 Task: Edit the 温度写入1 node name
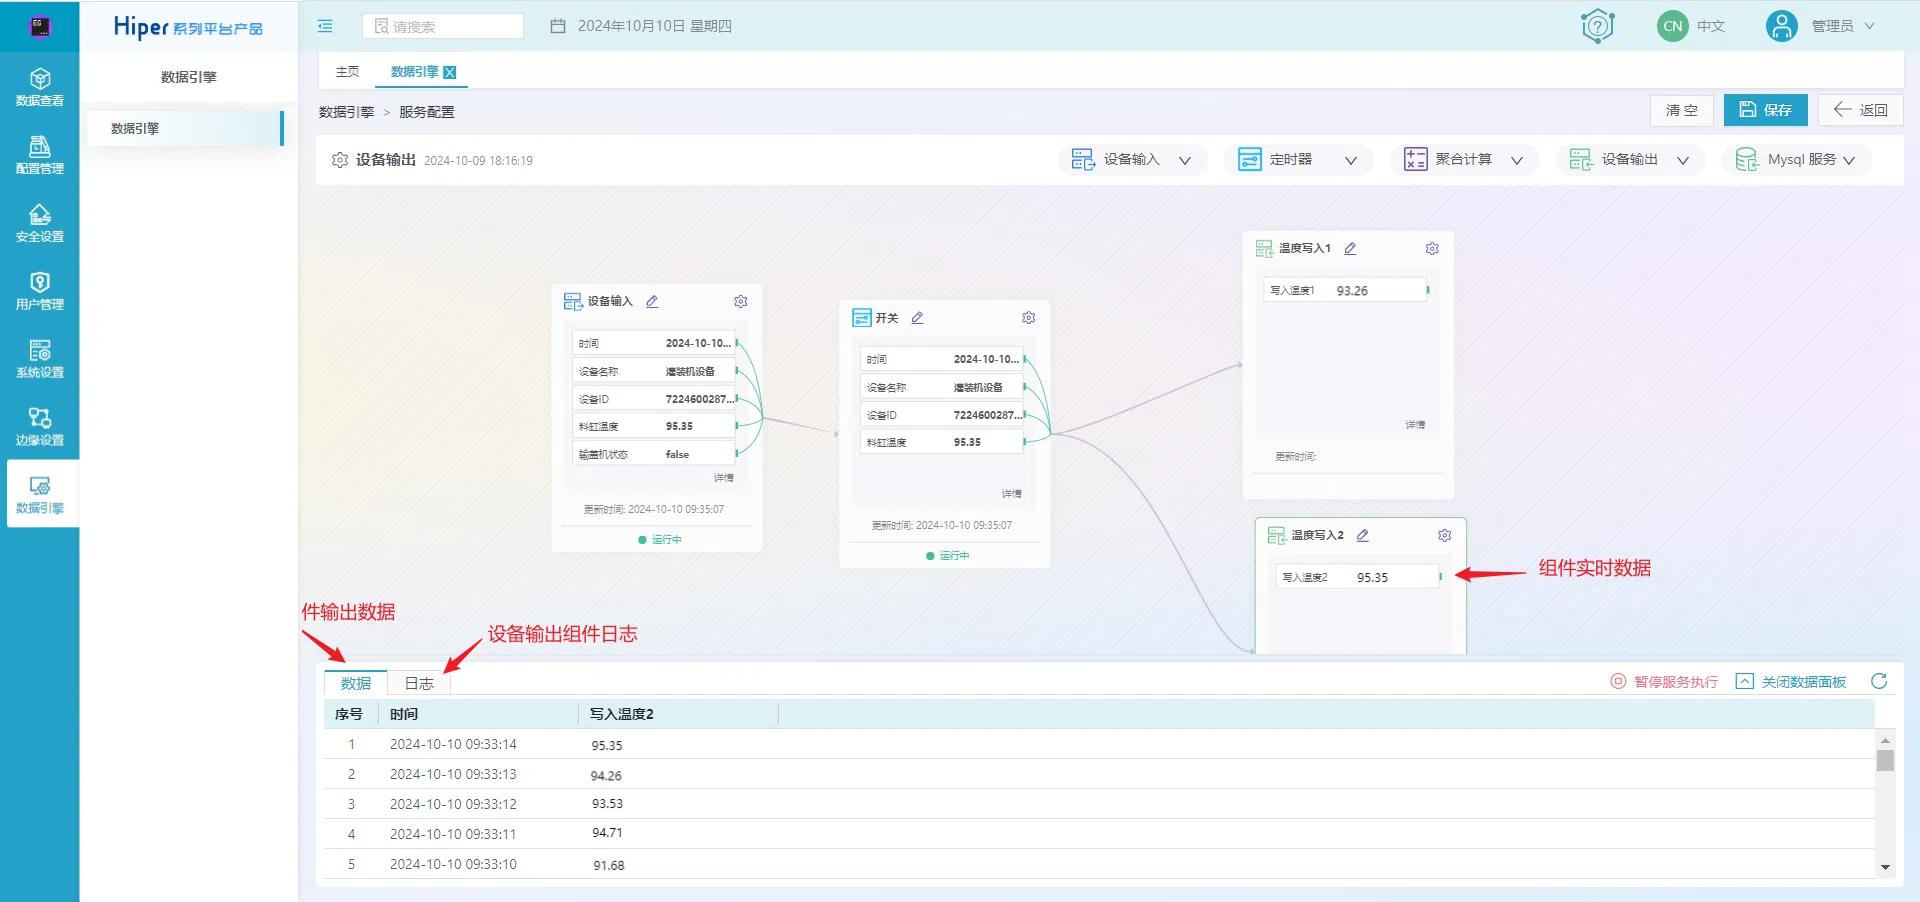click(1350, 248)
